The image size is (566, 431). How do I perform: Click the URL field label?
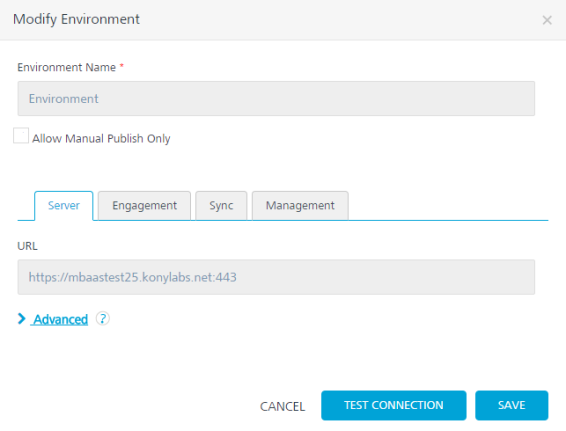[x=27, y=246]
